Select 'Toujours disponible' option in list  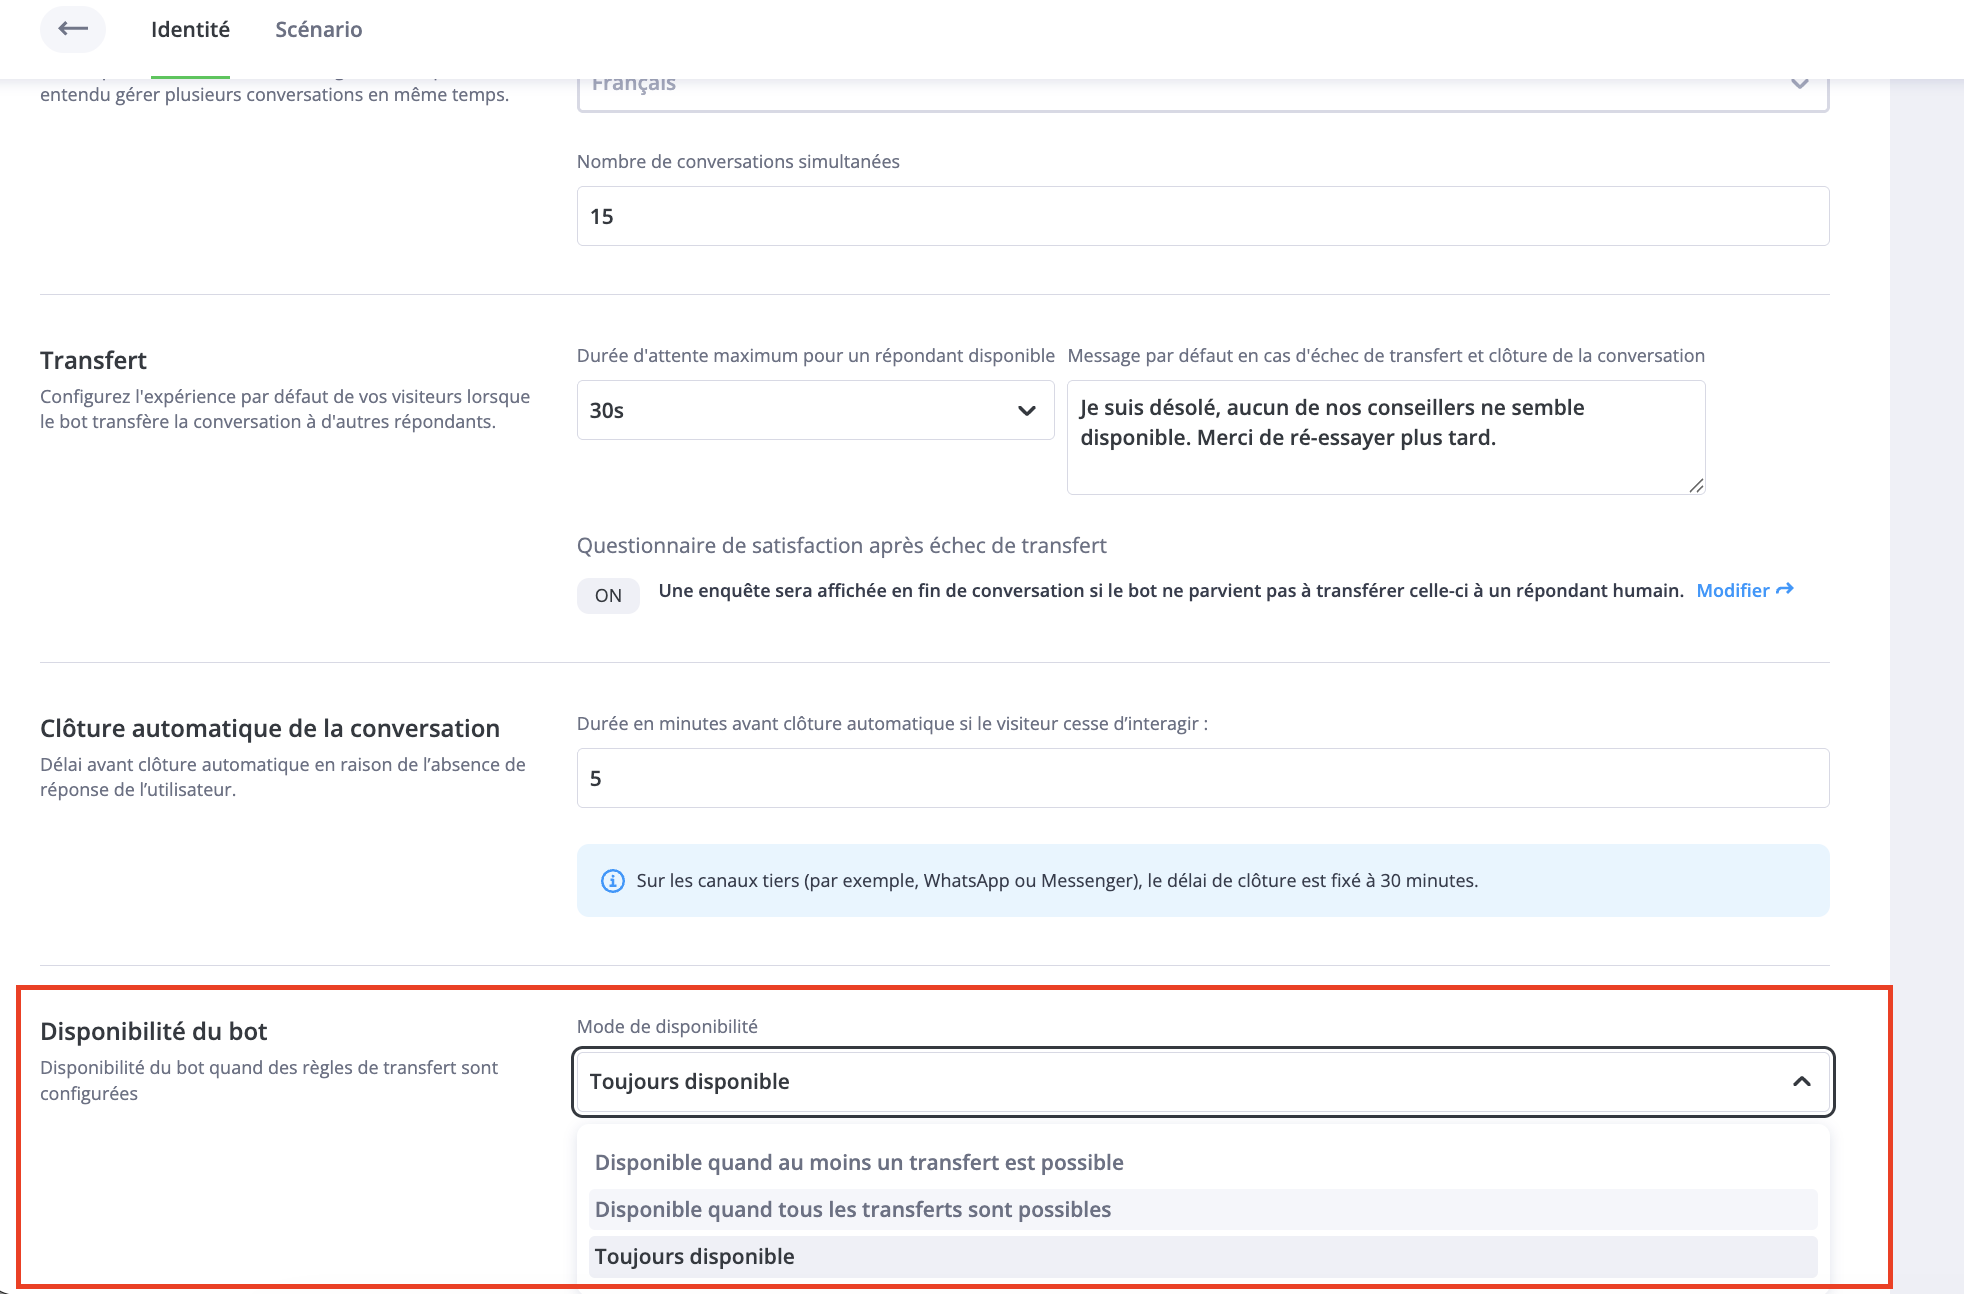point(694,1256)
